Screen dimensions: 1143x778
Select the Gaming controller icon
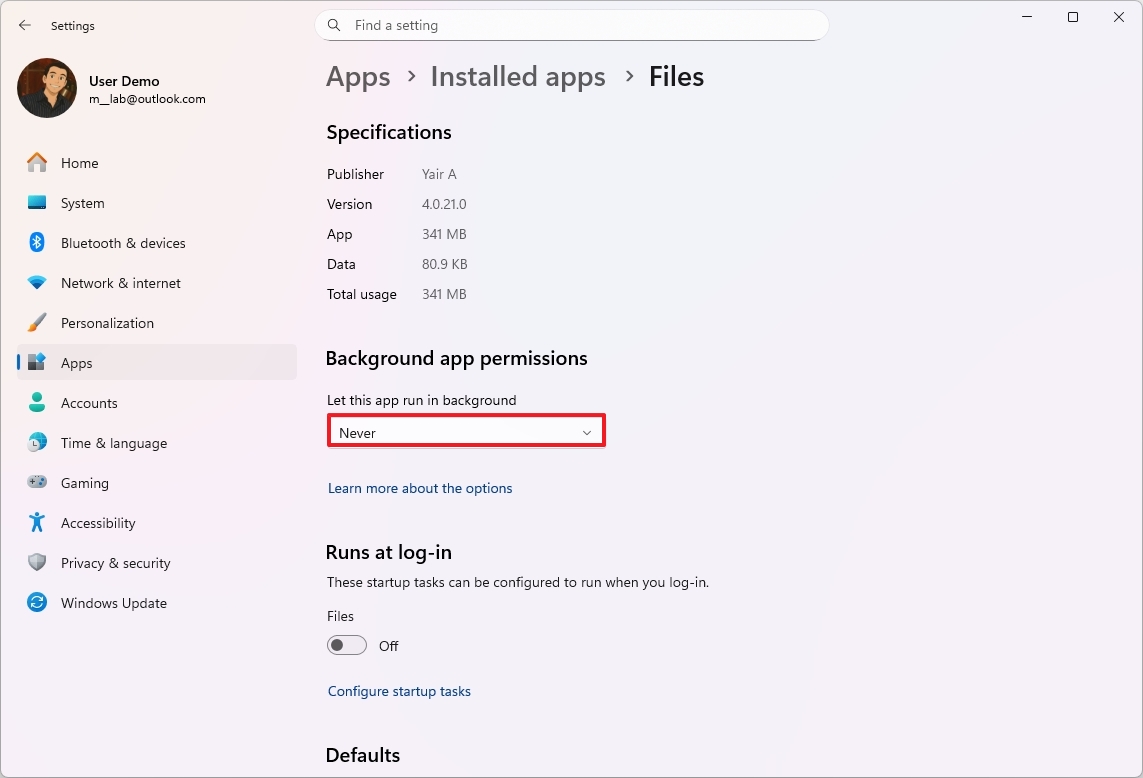click(x=36, y=482)
